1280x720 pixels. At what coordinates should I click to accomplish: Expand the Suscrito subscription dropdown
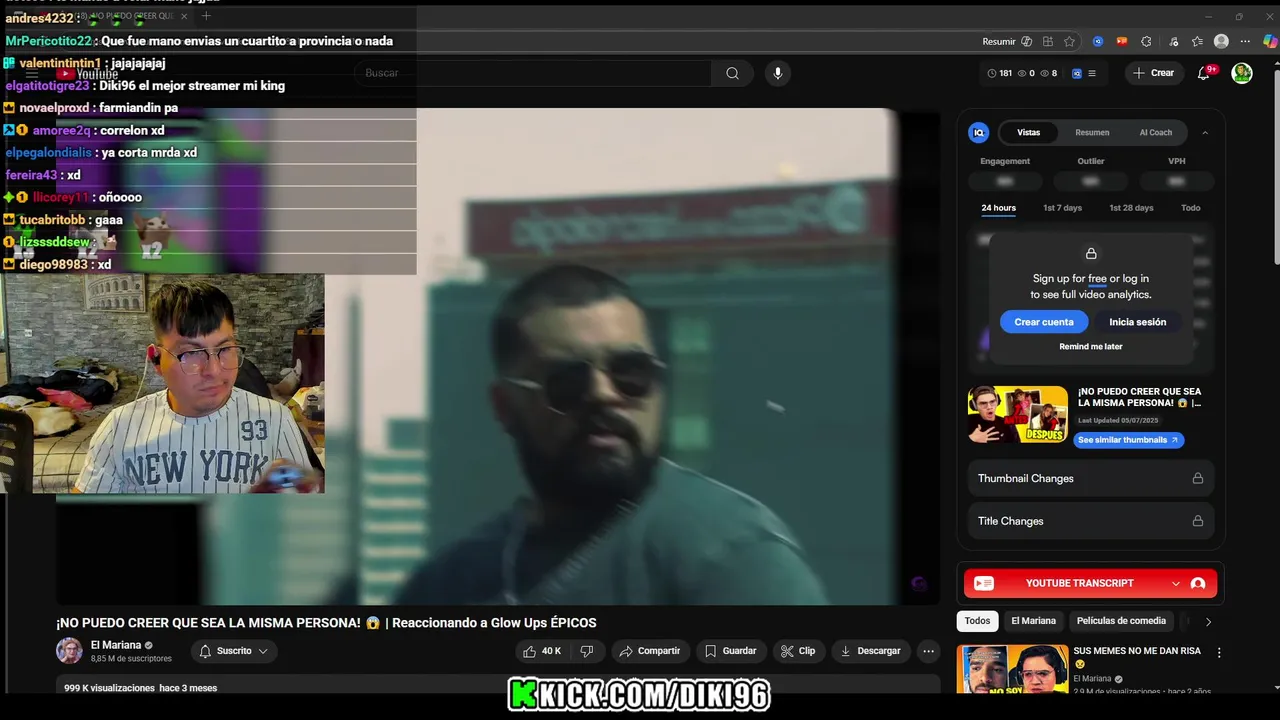234,651
